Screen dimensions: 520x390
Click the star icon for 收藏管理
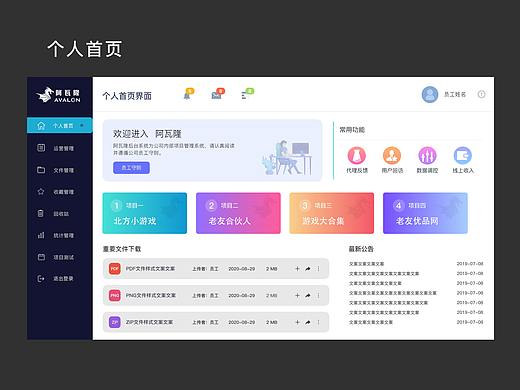coord(41,192)
